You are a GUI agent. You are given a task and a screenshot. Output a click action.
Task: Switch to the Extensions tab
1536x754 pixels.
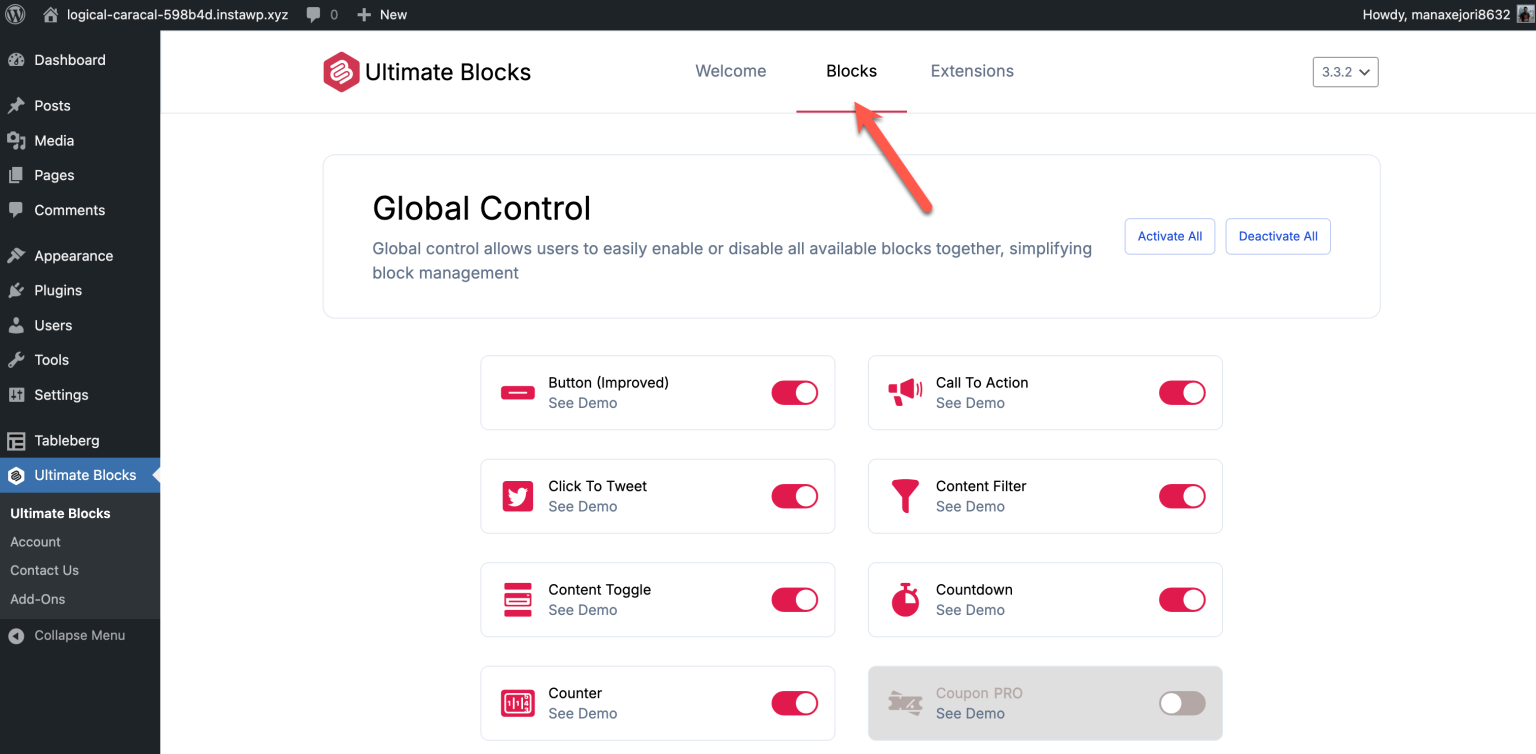(x=971, y=71)
